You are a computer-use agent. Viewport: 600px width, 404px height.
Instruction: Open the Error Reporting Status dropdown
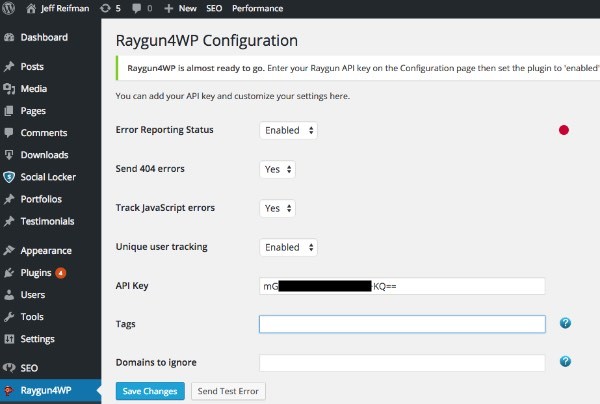[x=288, y=130]
